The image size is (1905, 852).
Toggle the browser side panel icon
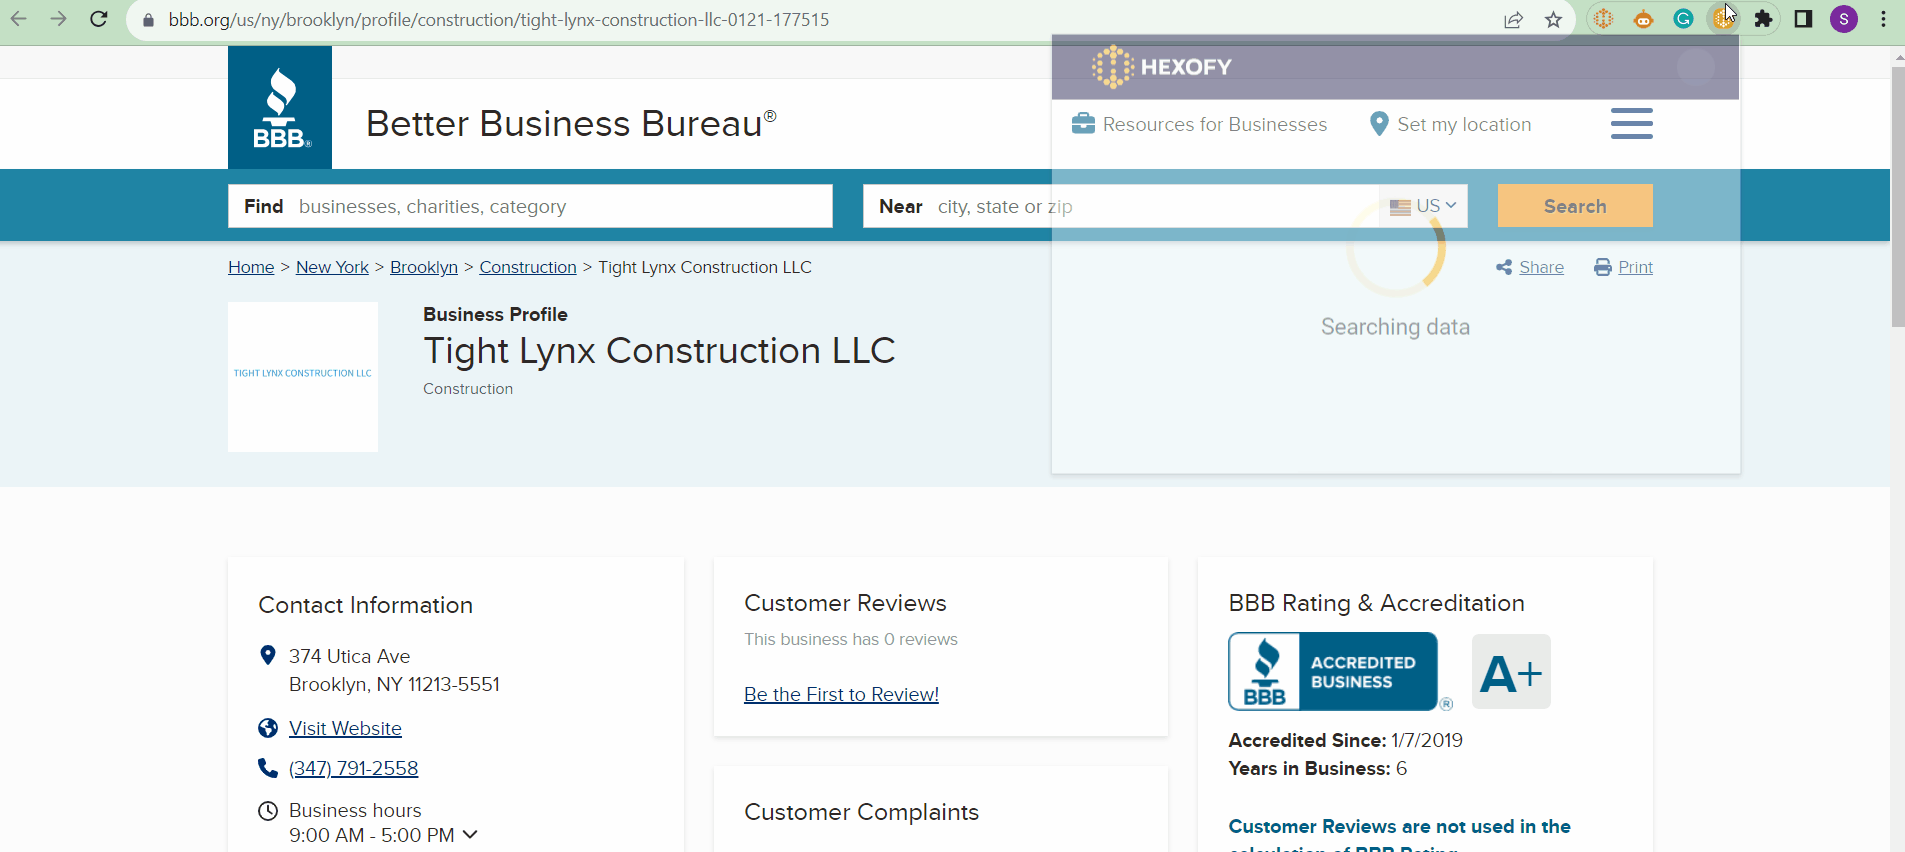pyautogui.click(x=1804, y=19)
